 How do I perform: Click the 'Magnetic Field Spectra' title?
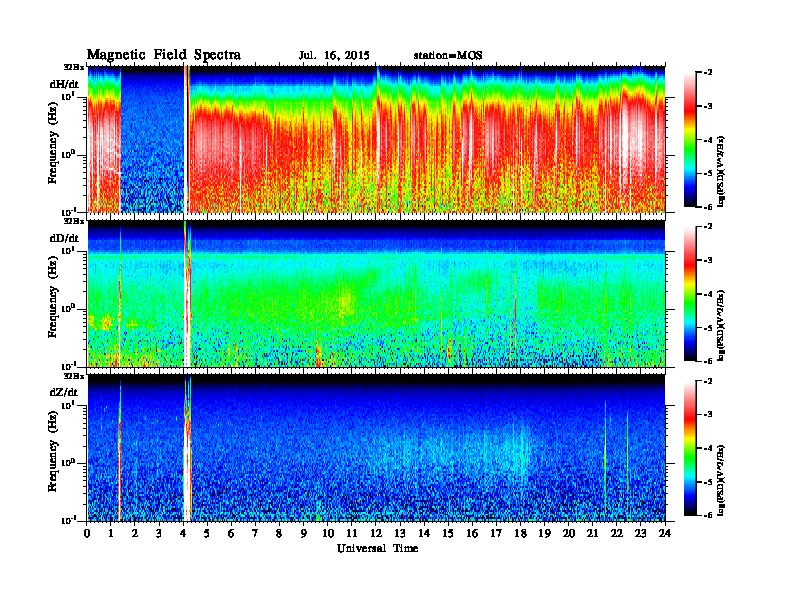click(164, 56)
